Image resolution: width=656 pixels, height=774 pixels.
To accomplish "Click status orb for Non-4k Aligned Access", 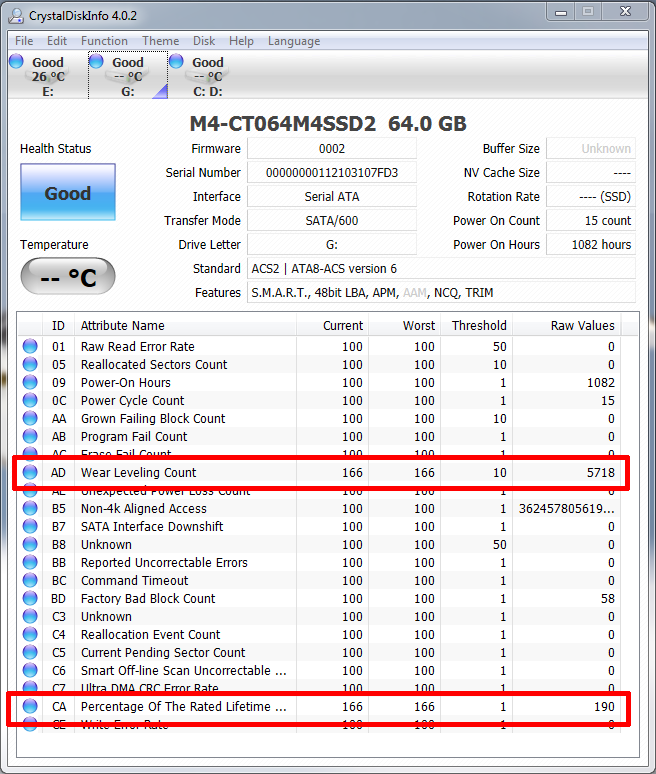I will pos(30,508).
